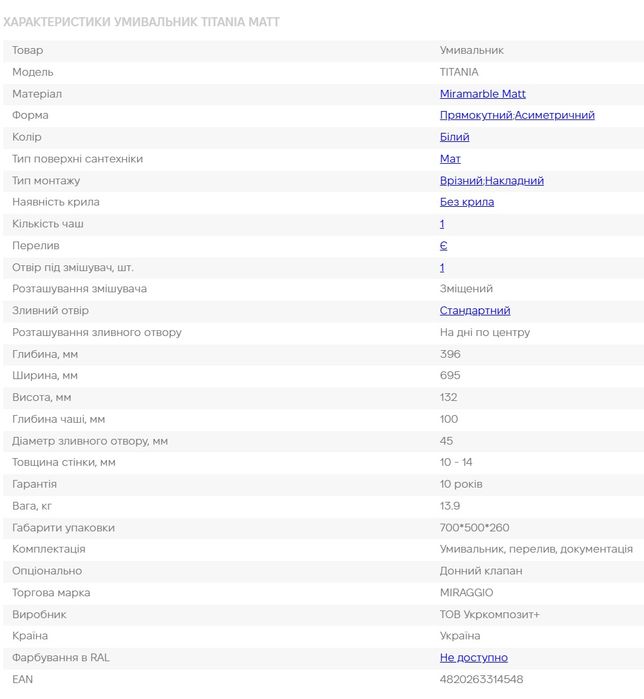Click the package dimensions 700*500*260 value
The image size is (644, 699).
[x=475, y=528]
